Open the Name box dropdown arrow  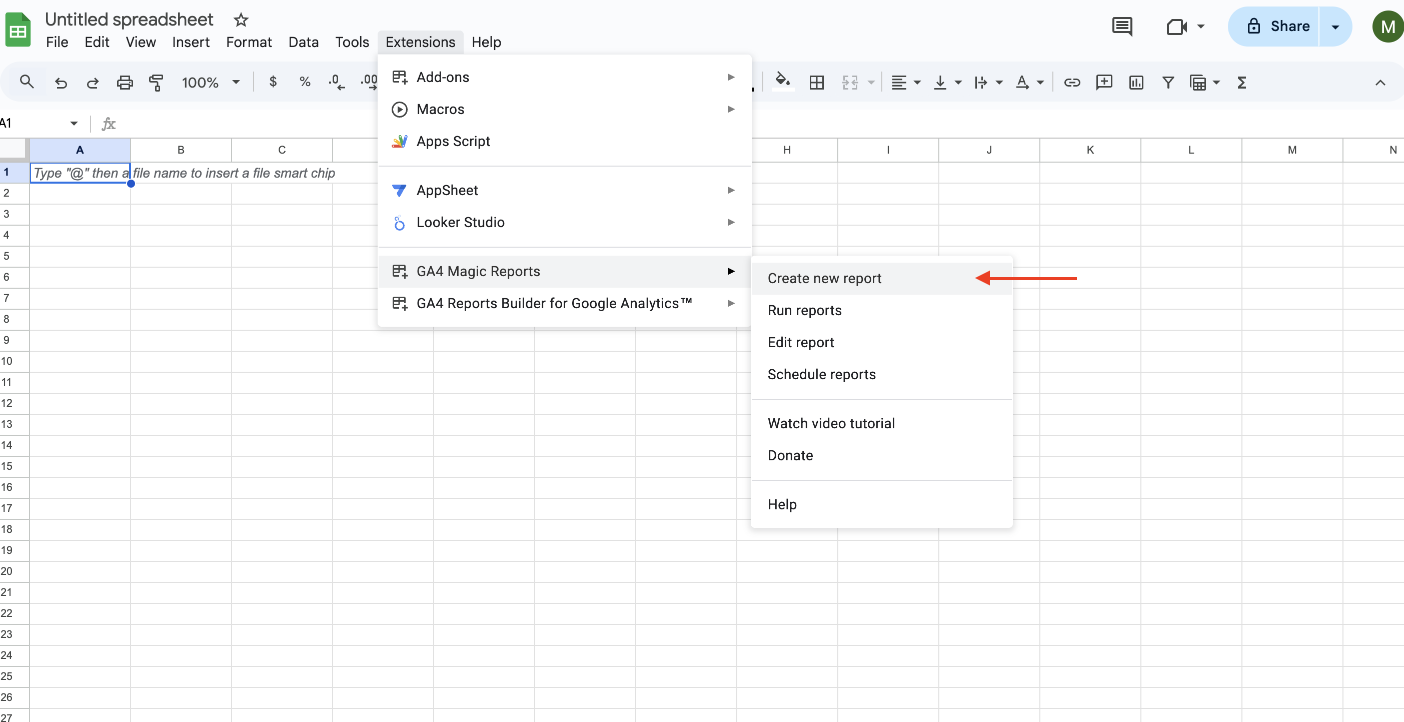point(74,124)
